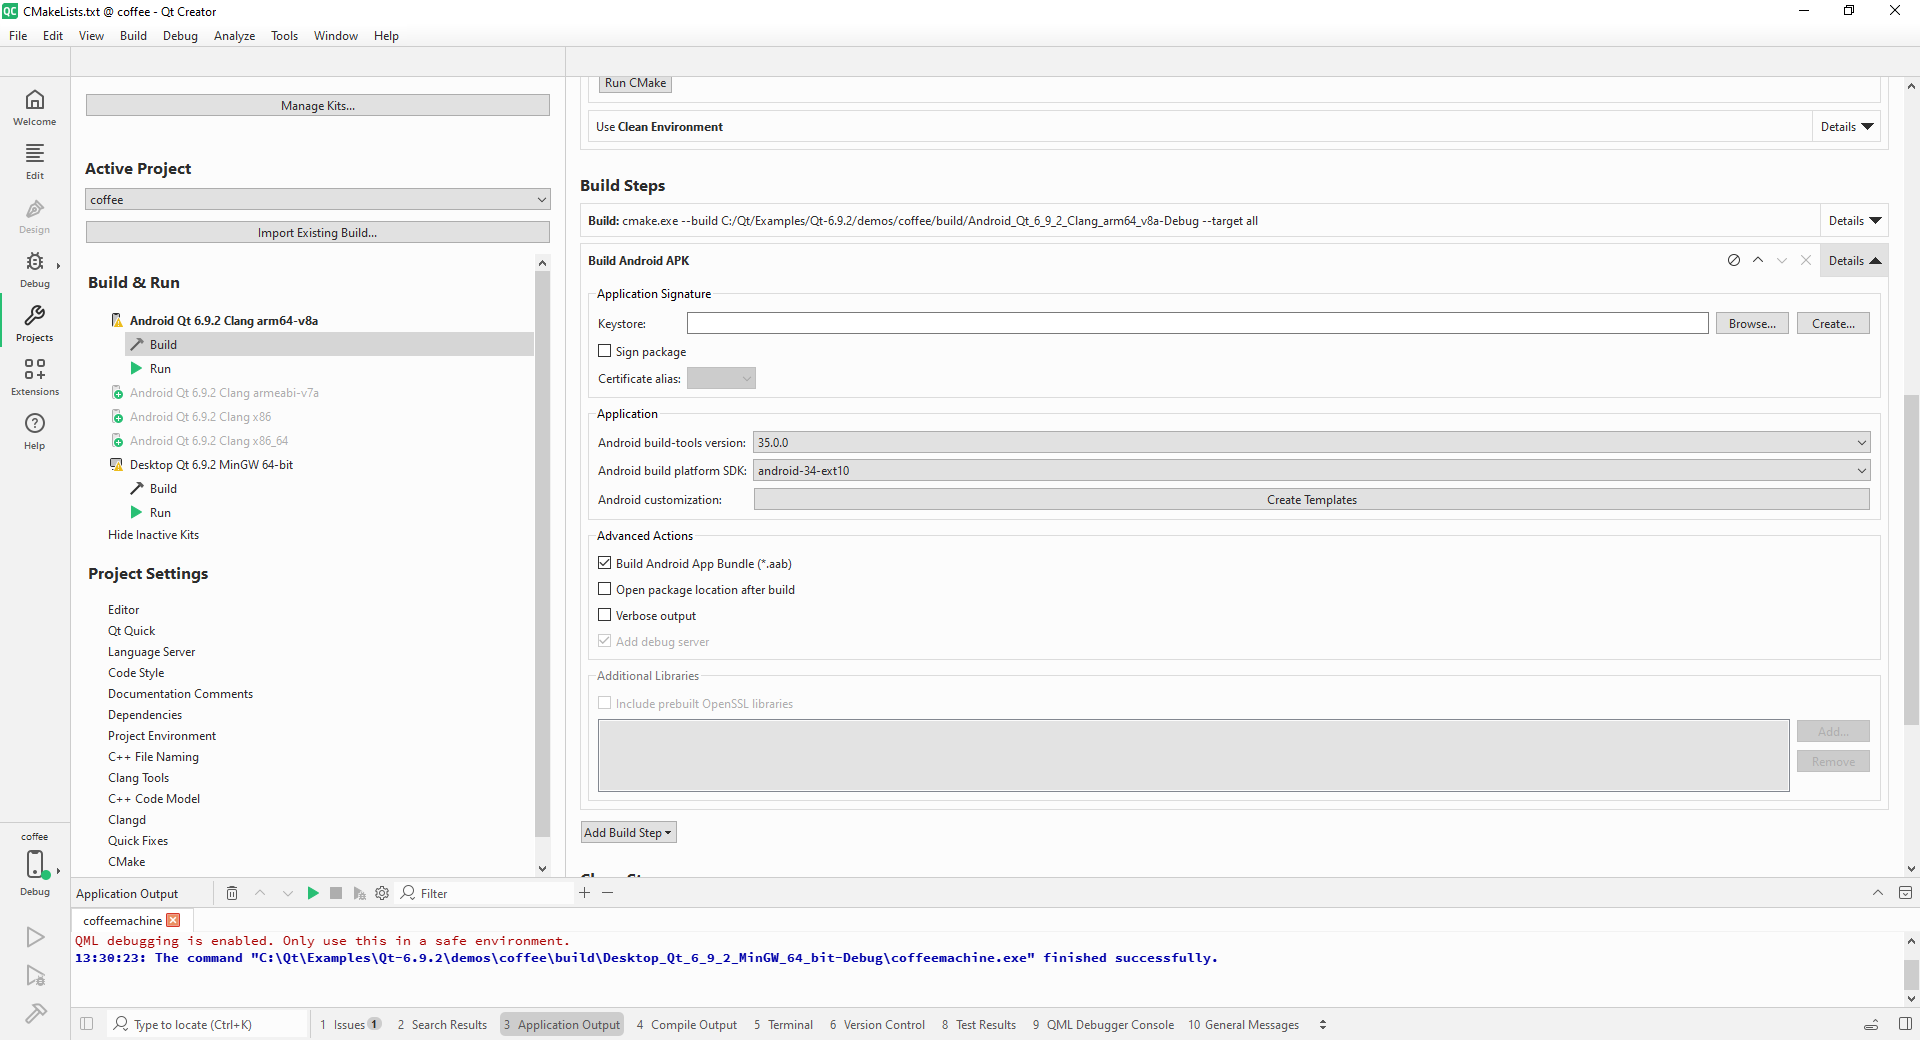Switch to the Issues output pane
Viewport: 1920px width, 1040px height.
point(350,1024)
